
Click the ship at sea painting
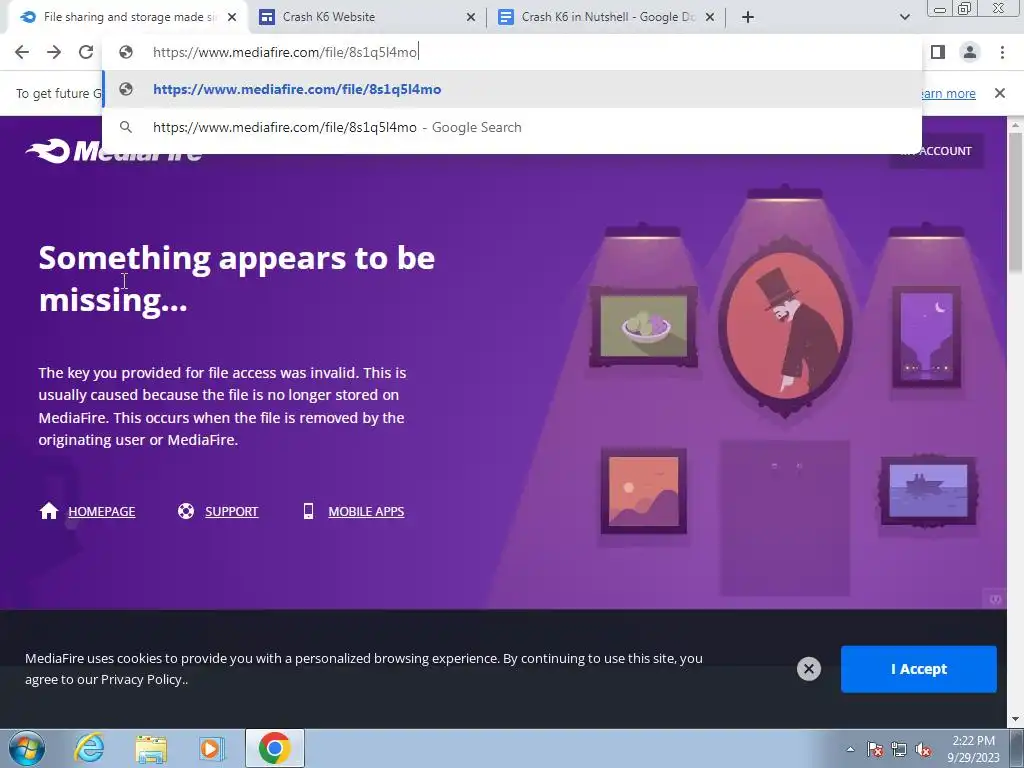pyautogui.click(x=928, y=491)
